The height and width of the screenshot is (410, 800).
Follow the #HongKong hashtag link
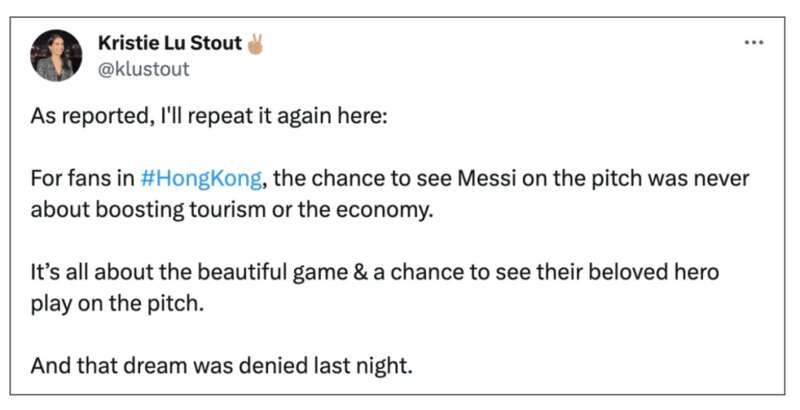pos(201,179)
